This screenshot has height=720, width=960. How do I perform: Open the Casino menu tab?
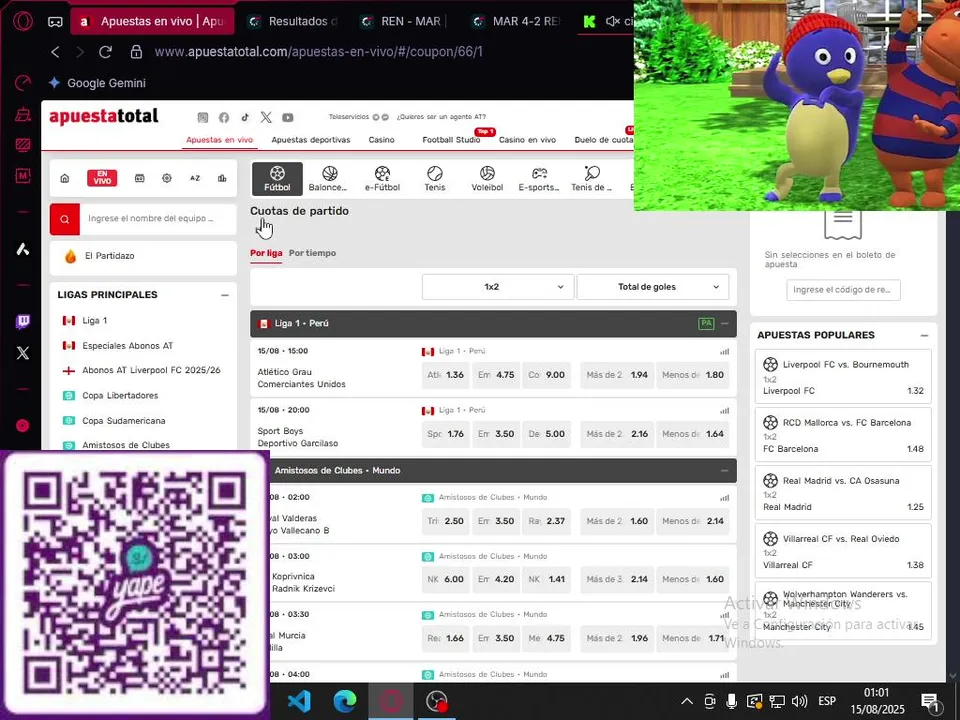(381, 140)
